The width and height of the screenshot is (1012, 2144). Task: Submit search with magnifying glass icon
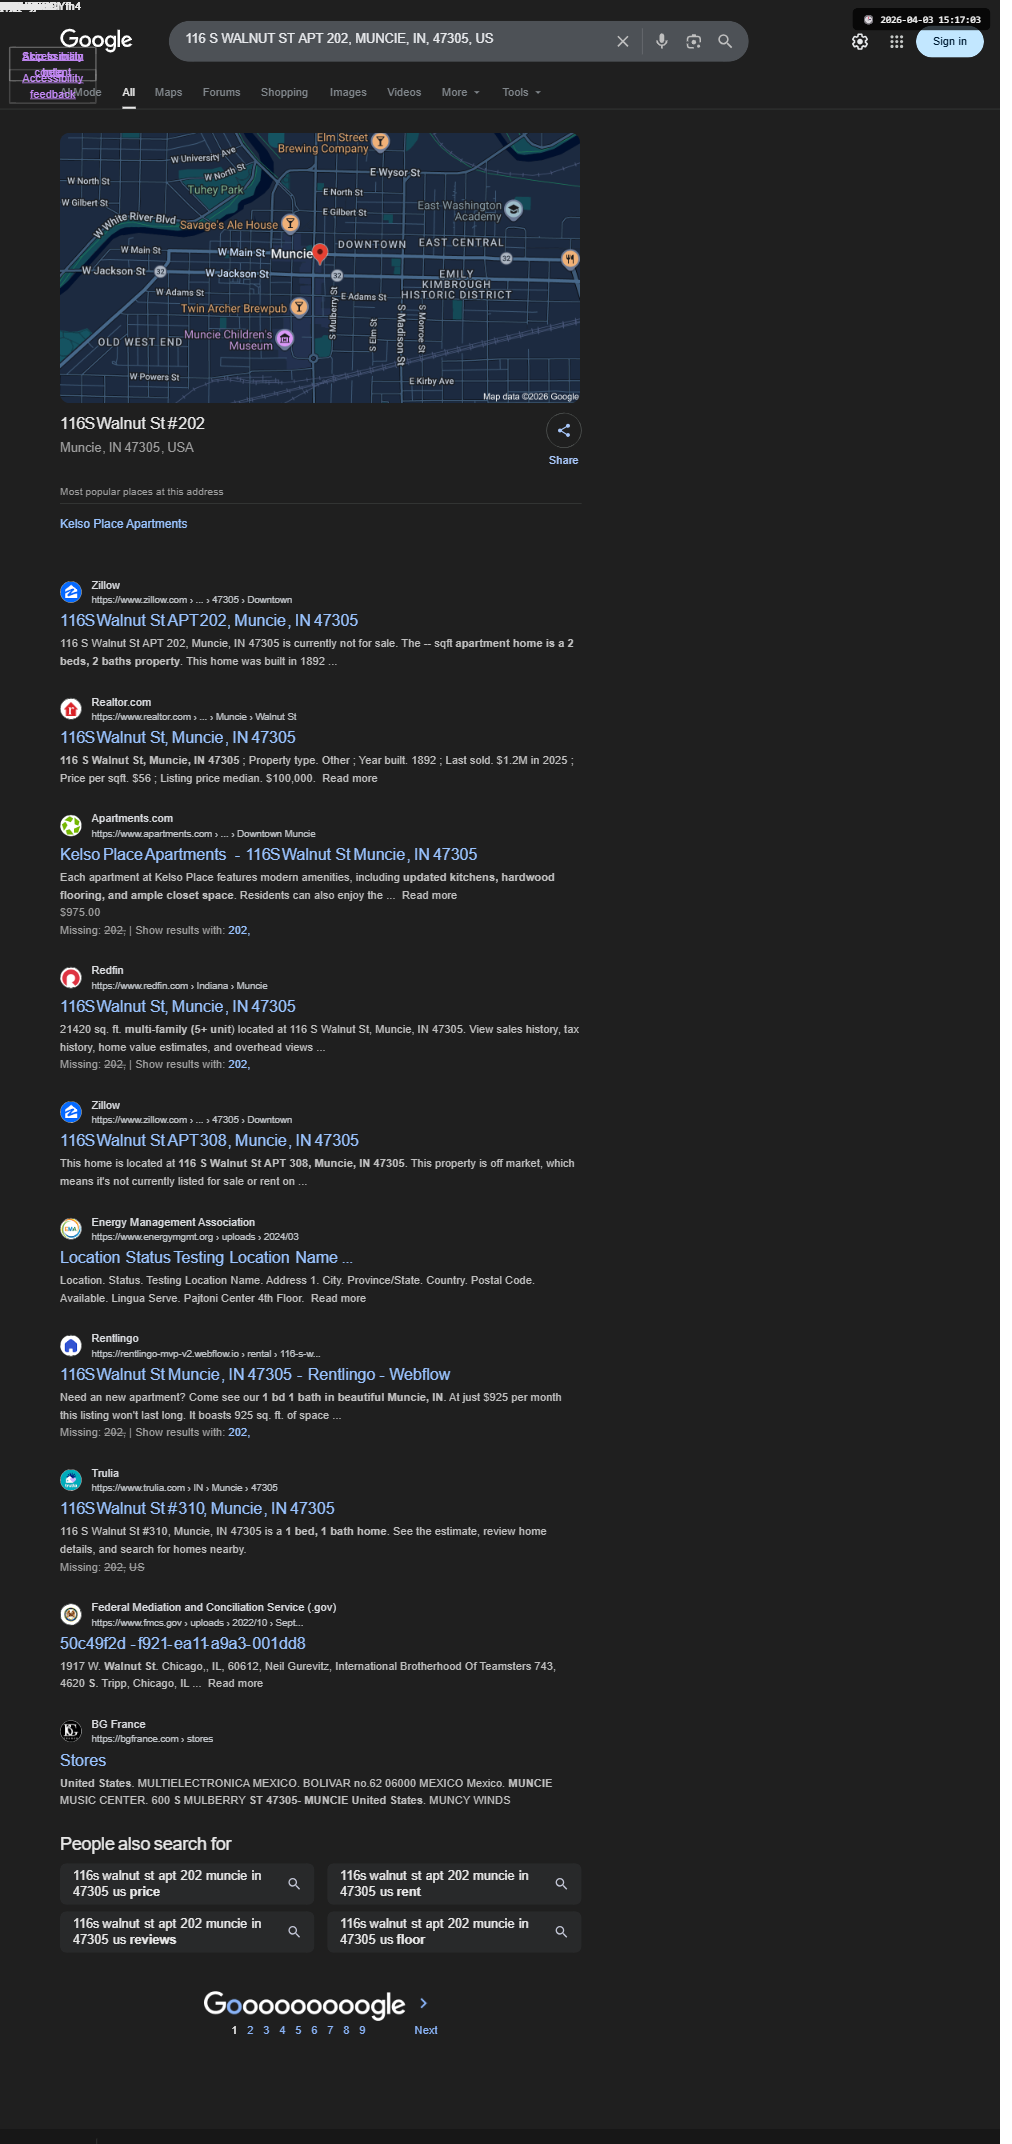click(x=725, y=41)
